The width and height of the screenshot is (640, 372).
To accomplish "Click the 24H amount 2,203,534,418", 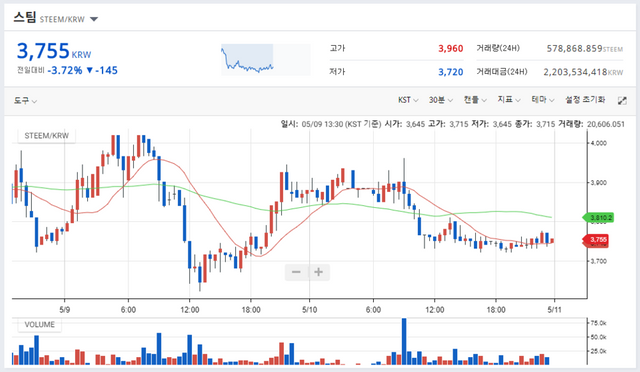I will coord(575,72).
